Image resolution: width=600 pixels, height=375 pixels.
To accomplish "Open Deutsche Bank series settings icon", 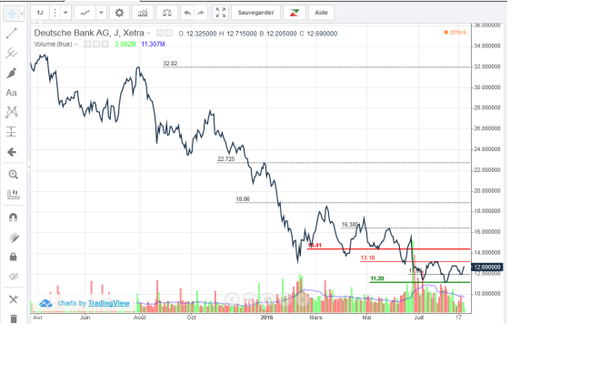I will (x=169, y=33).
